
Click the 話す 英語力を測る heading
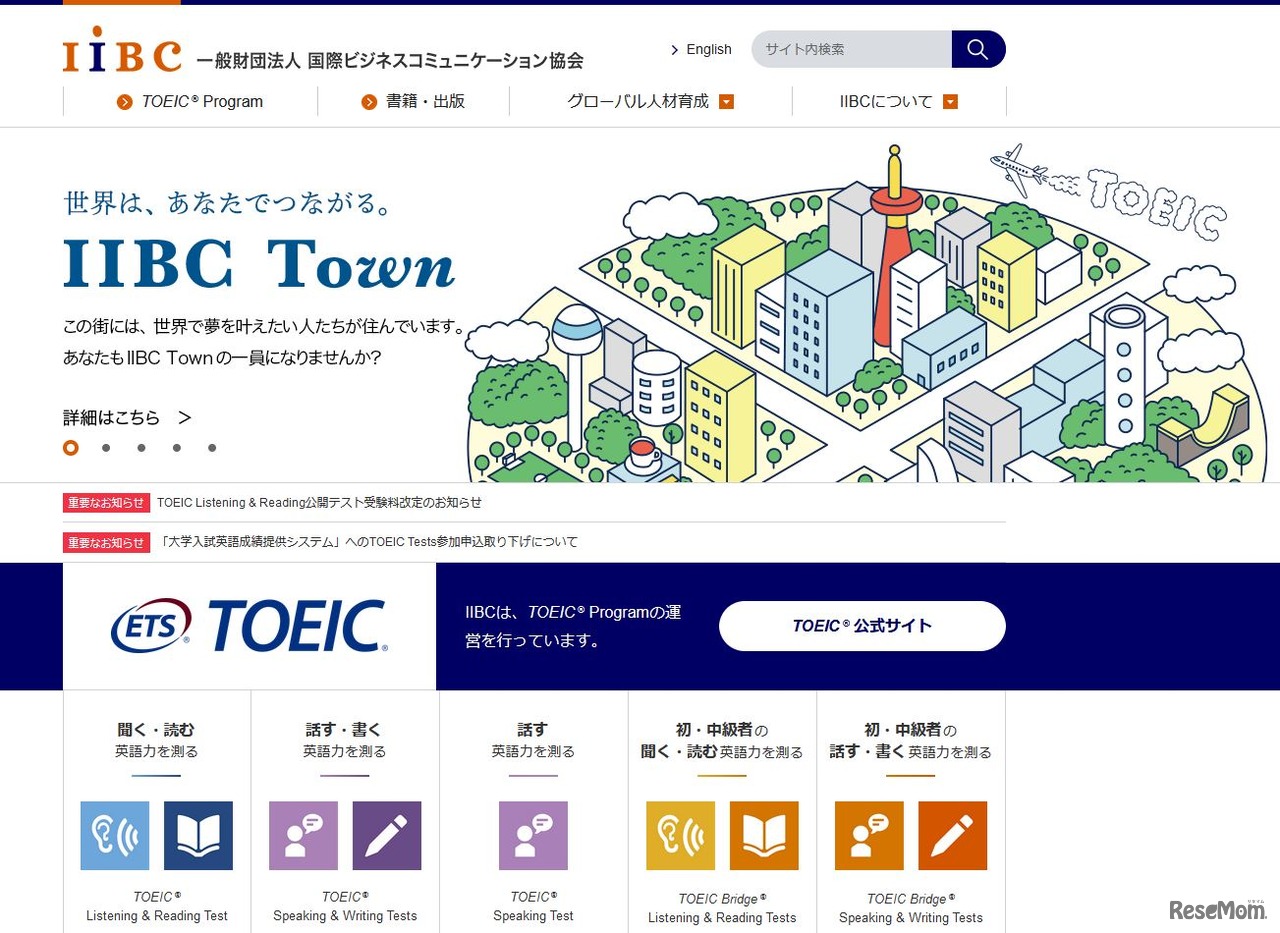pos(533,740)
